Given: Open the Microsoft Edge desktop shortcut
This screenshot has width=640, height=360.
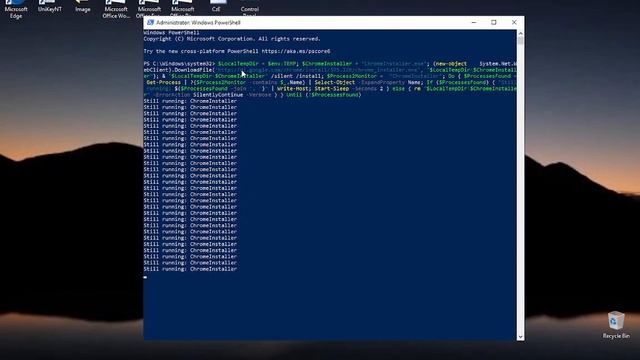Looking at the screenshot, I should click(16, 9).
